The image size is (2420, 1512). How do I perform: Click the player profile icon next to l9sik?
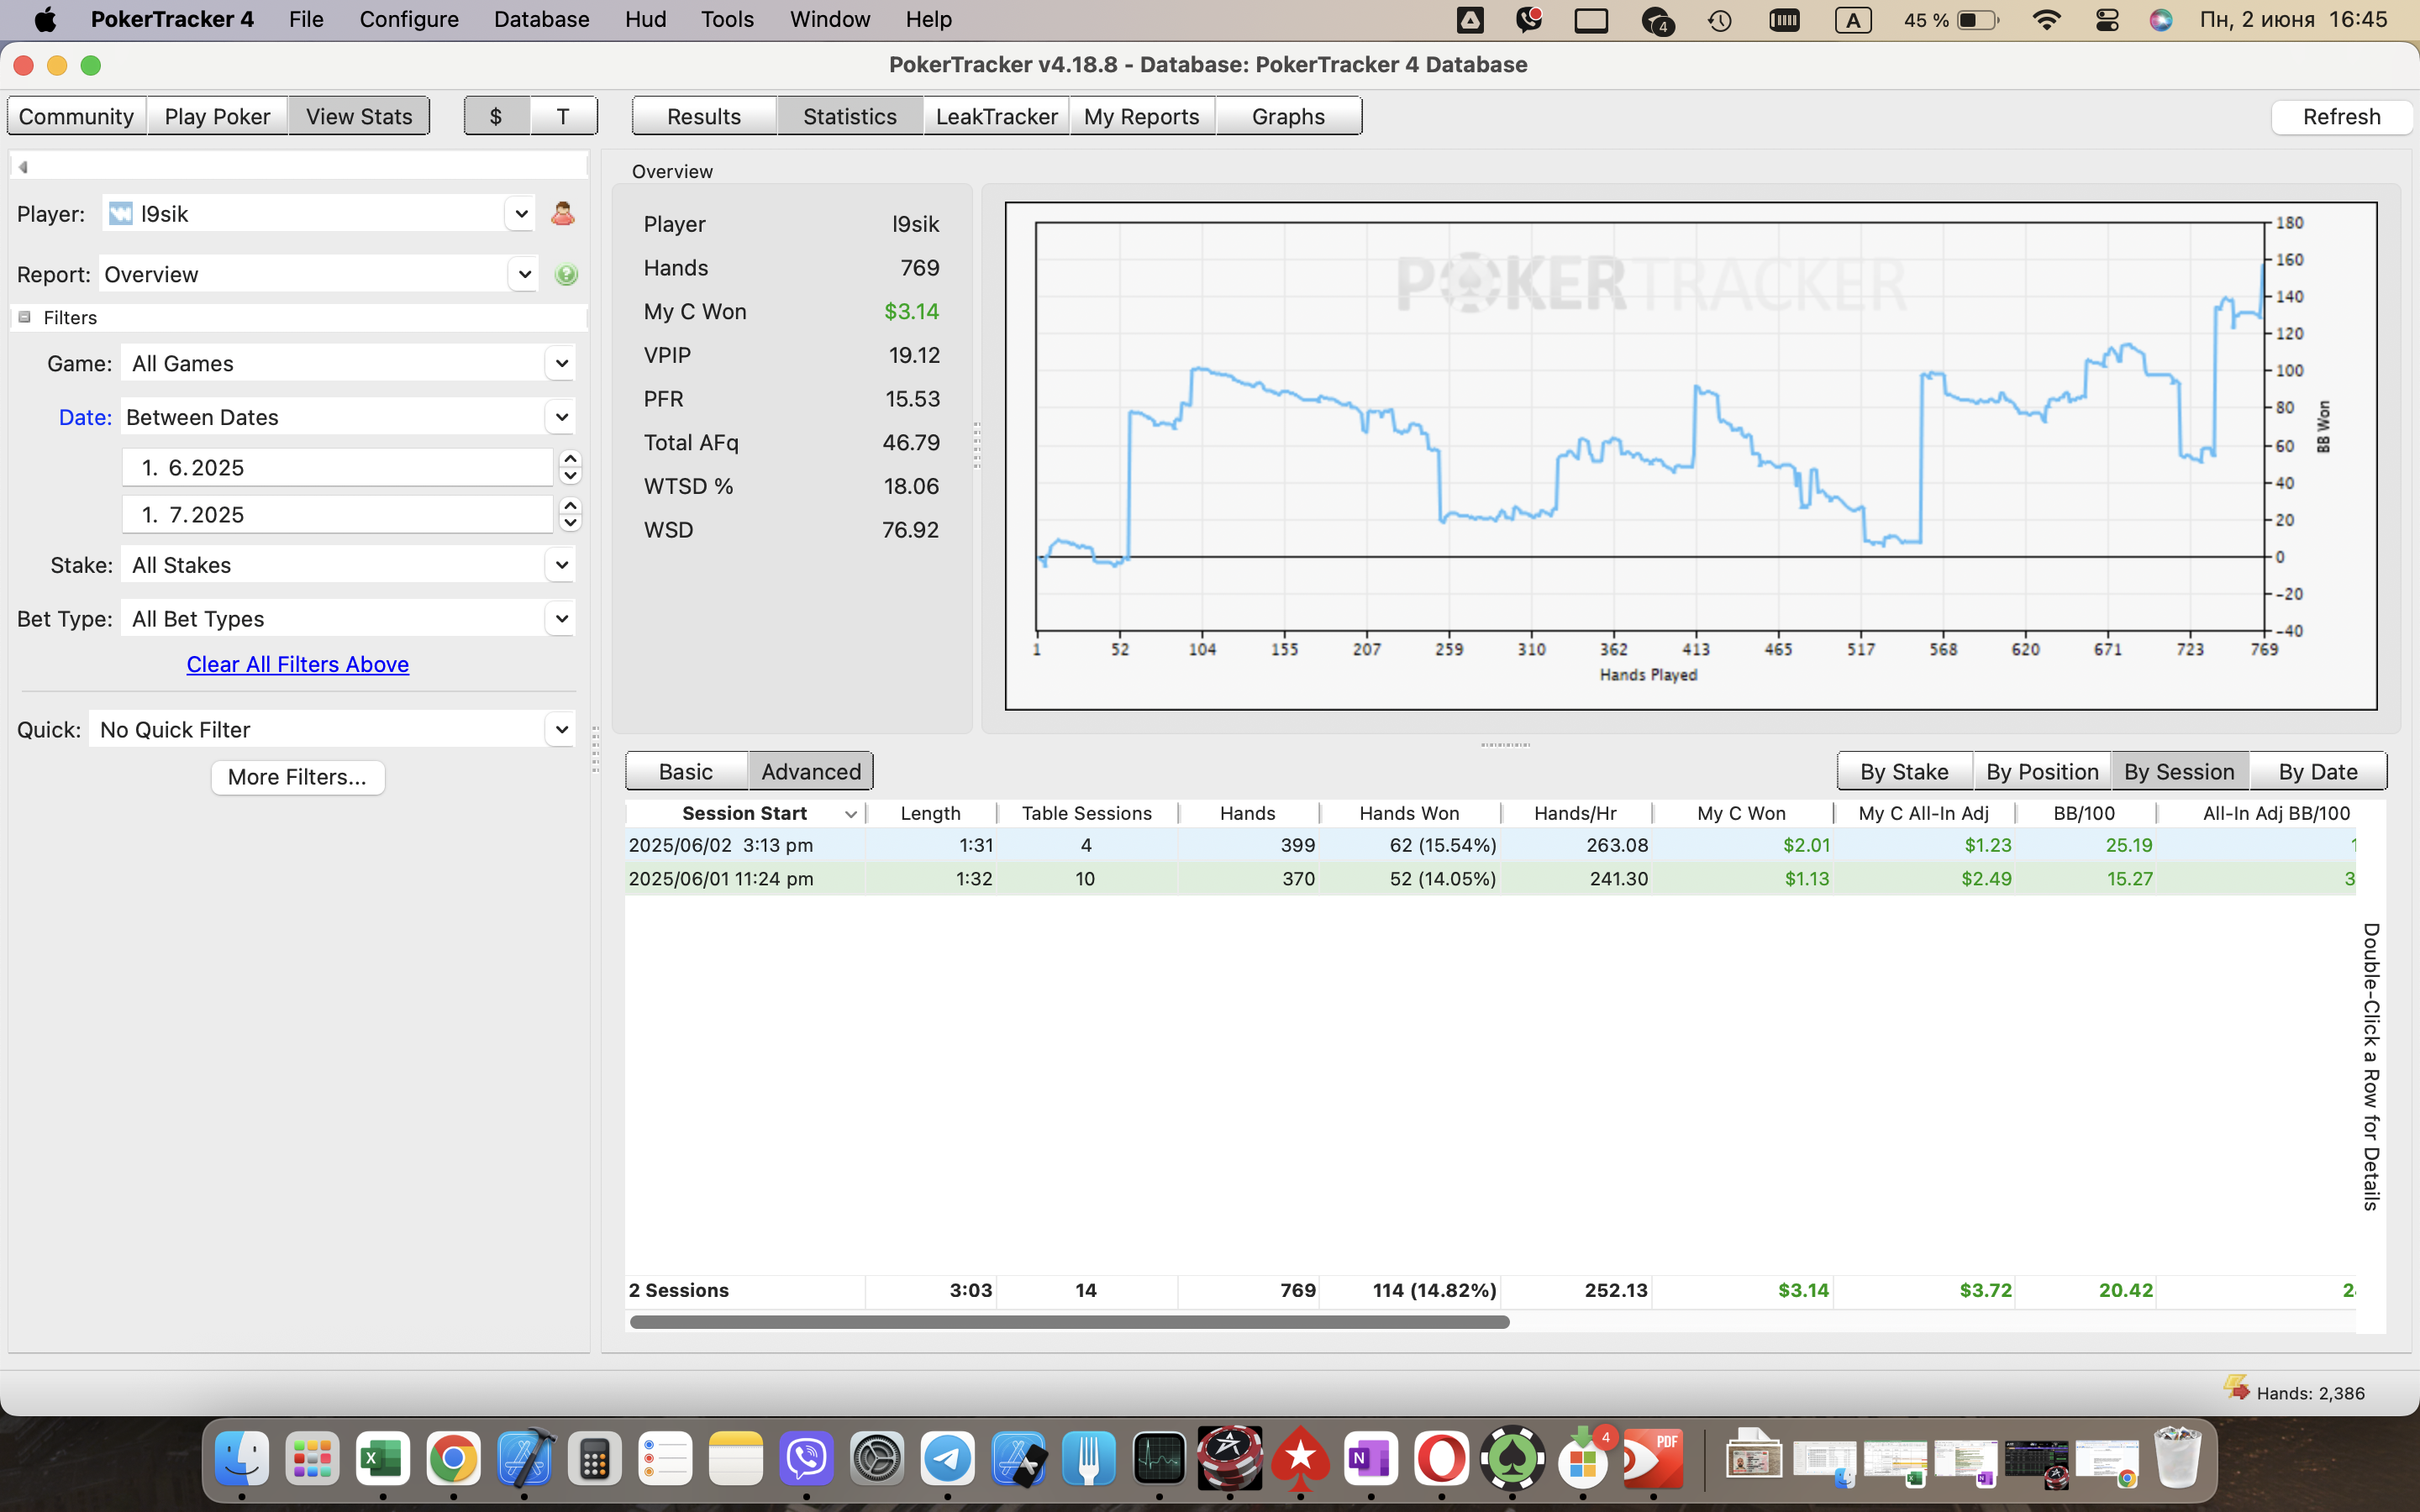563,213
